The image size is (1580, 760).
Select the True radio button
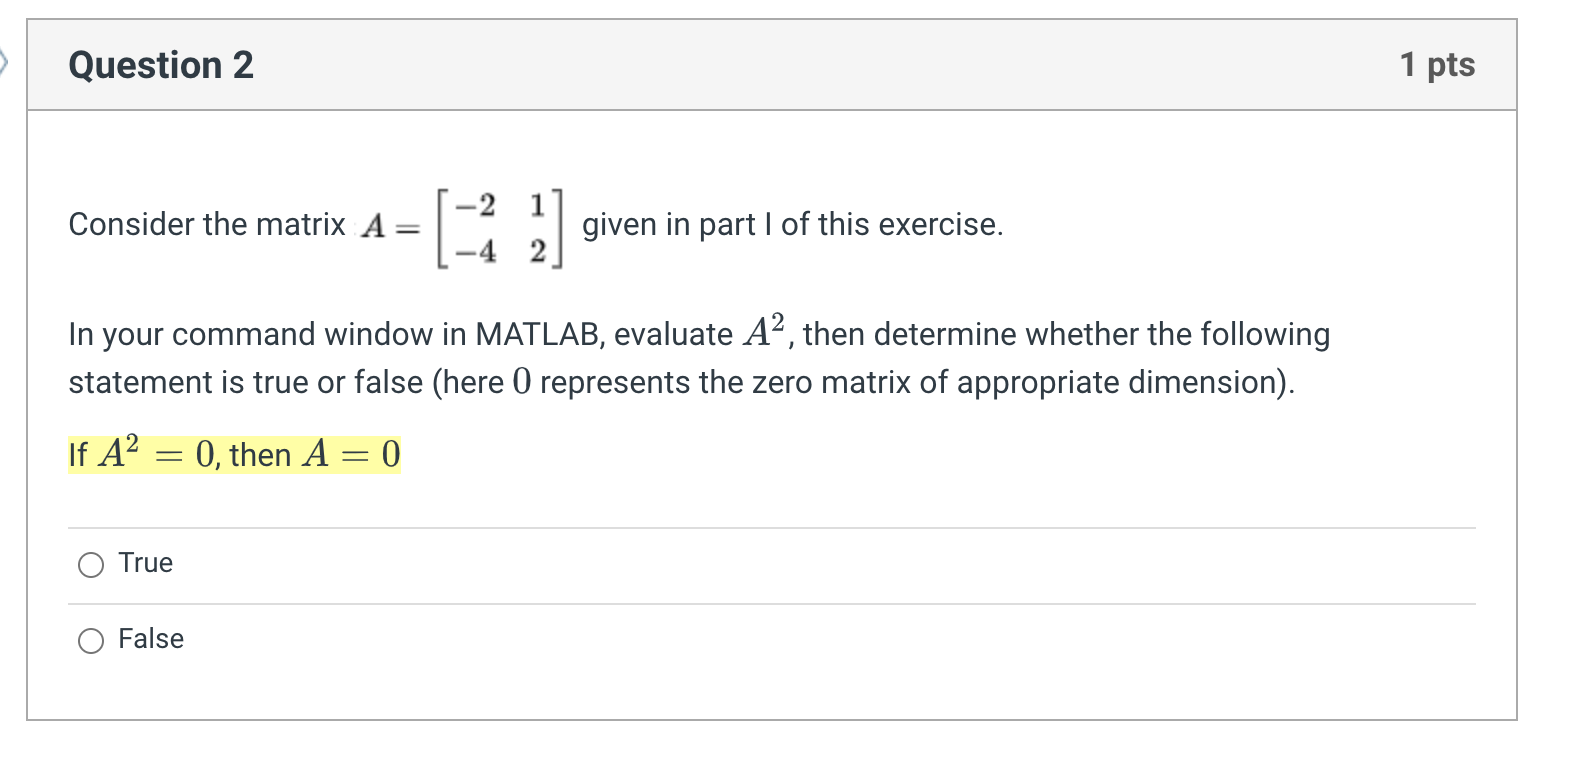pos(90,564)
